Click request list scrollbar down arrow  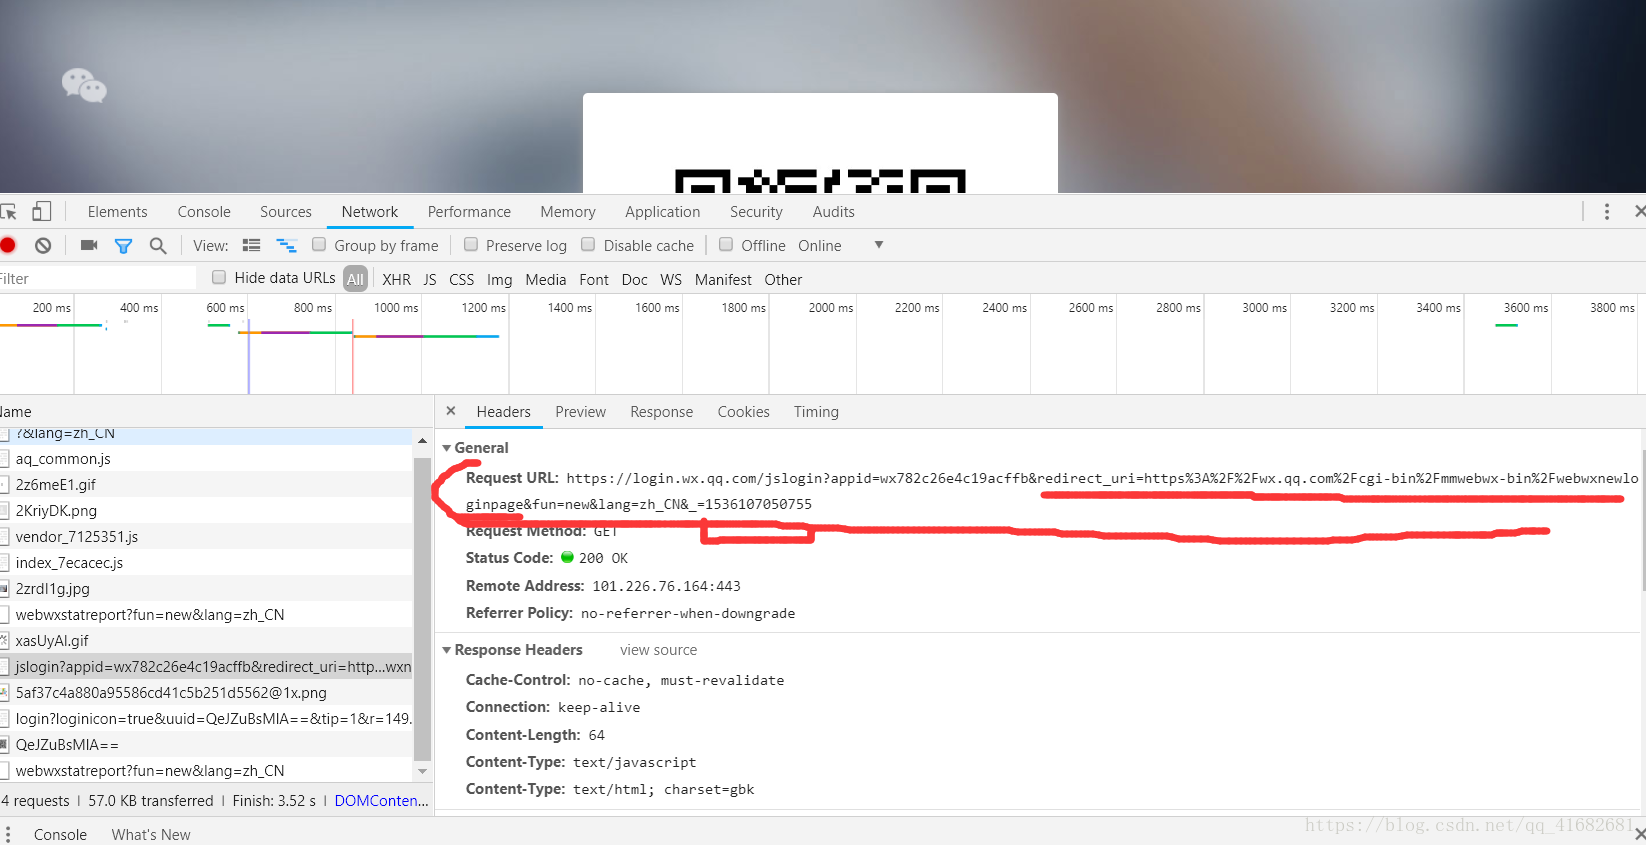click(x=422, y=772)
